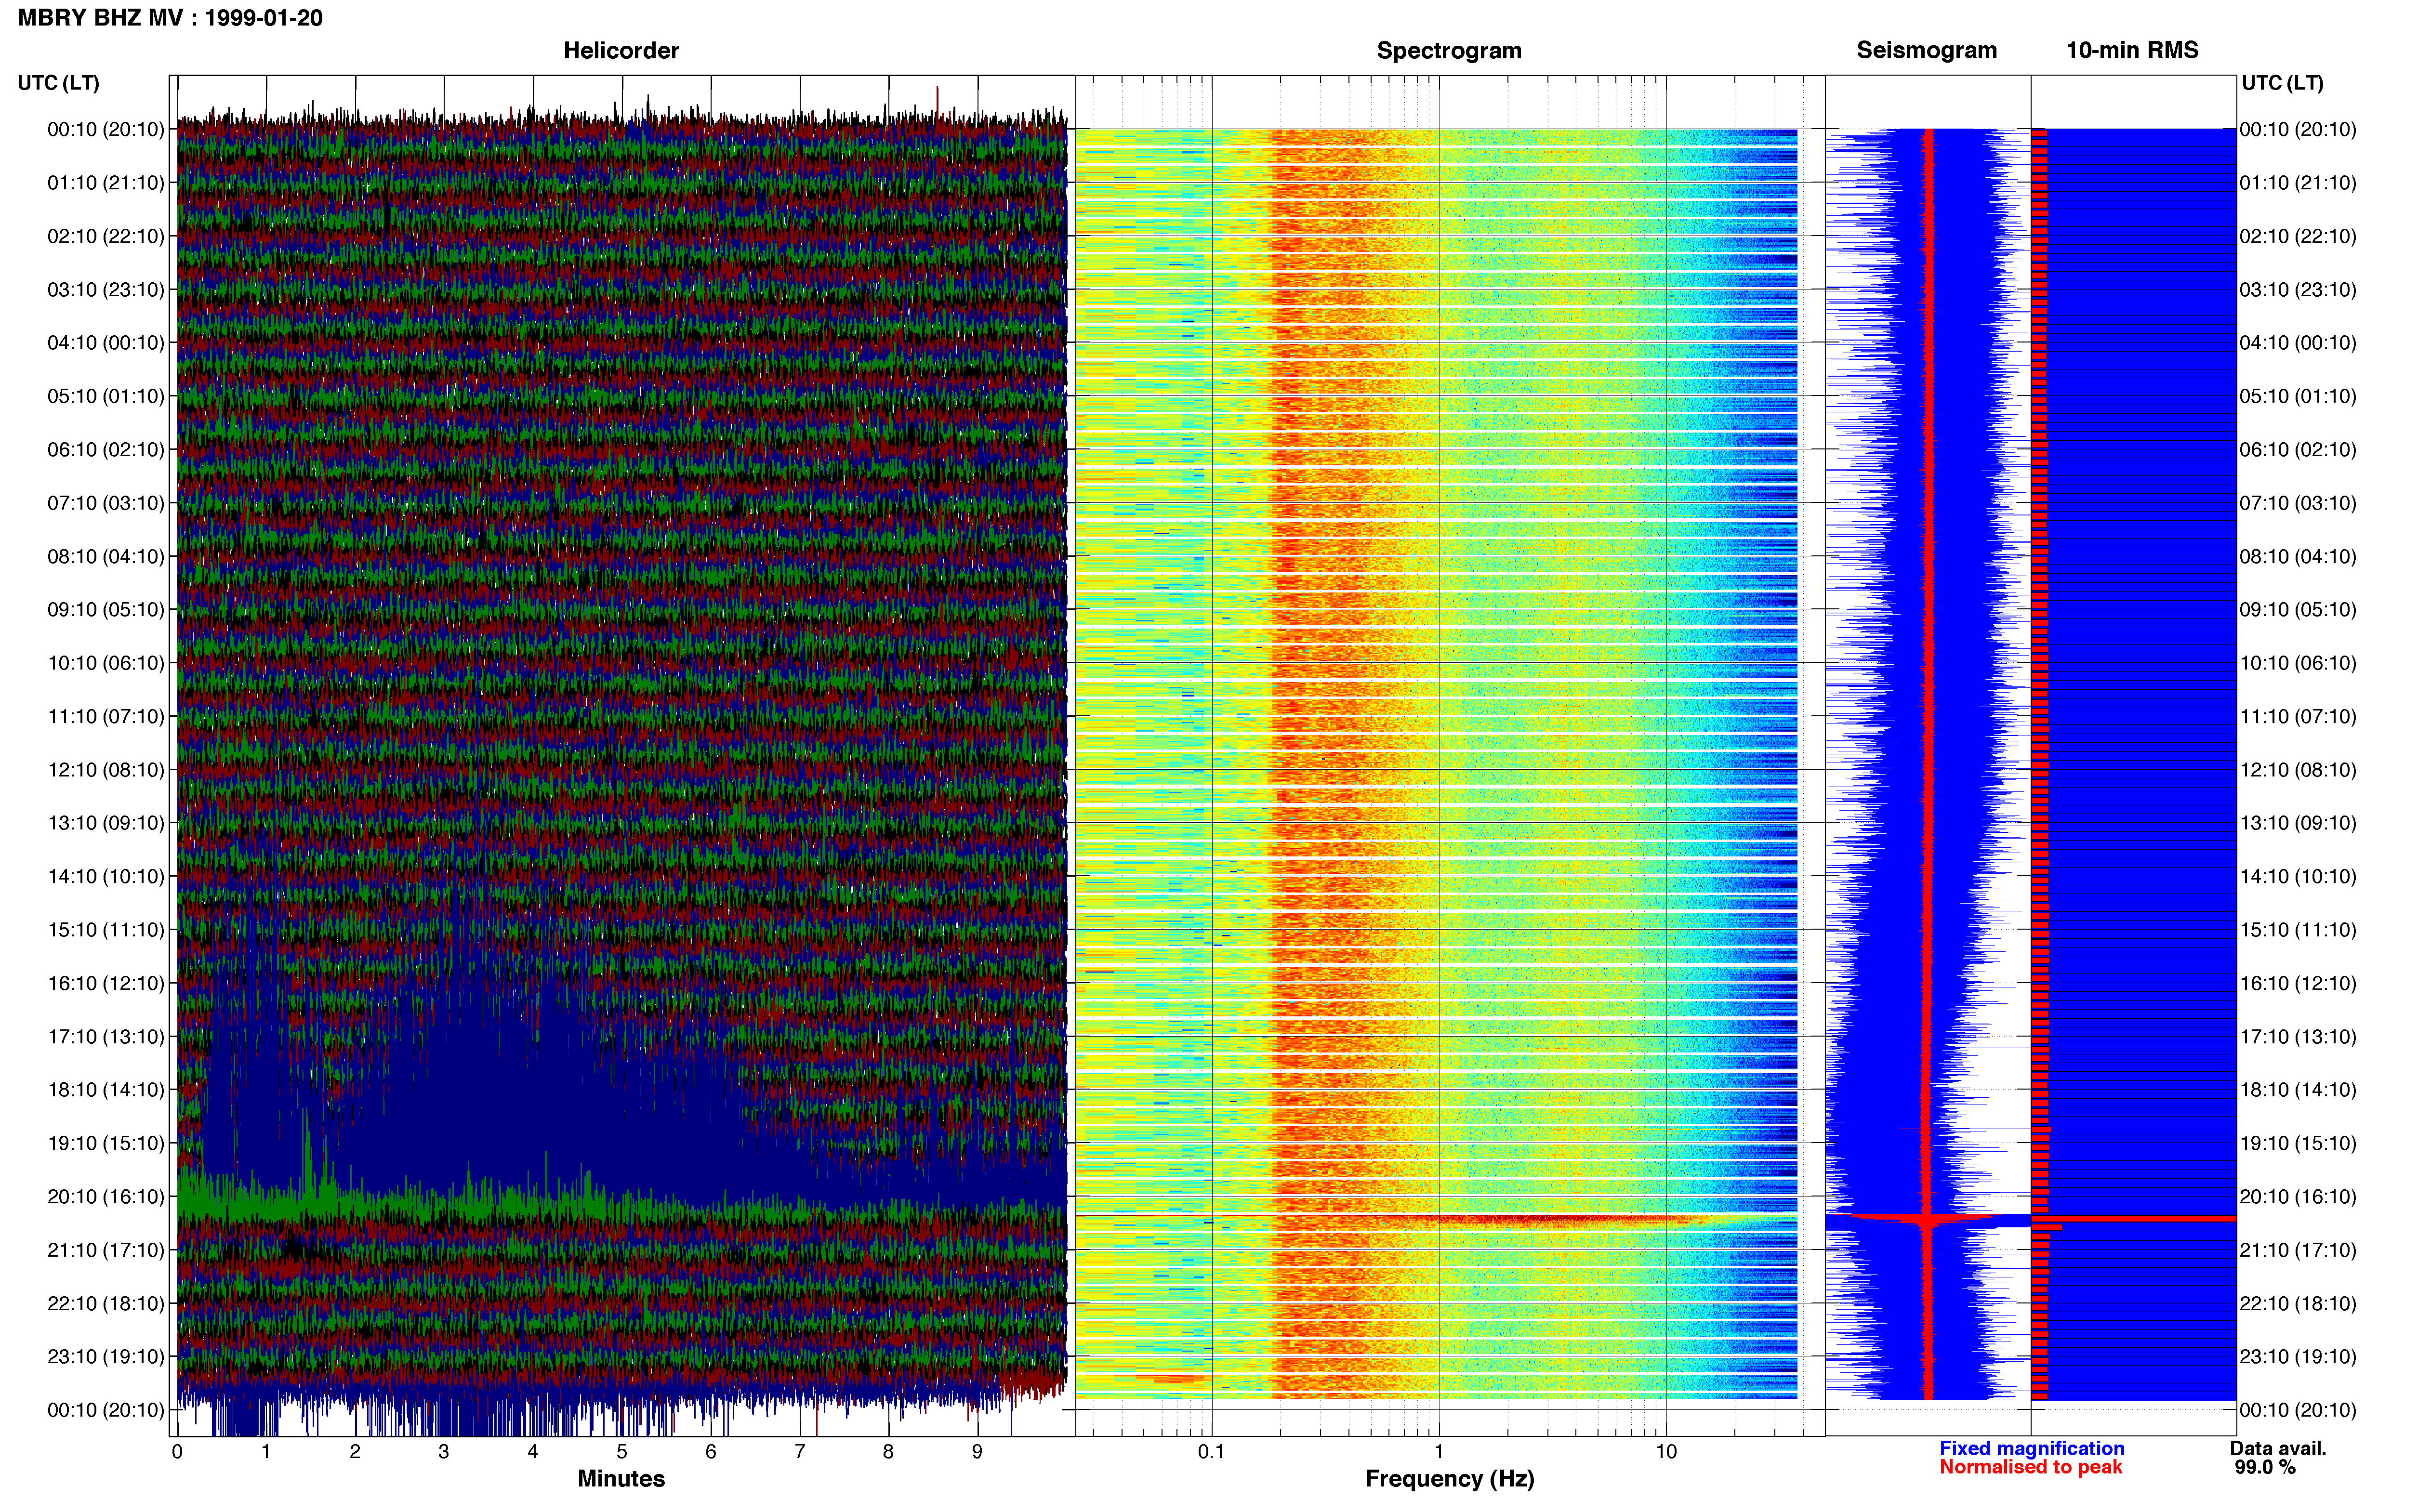Click the right '09:10 (05:10)' time label

pos(2298,610)
